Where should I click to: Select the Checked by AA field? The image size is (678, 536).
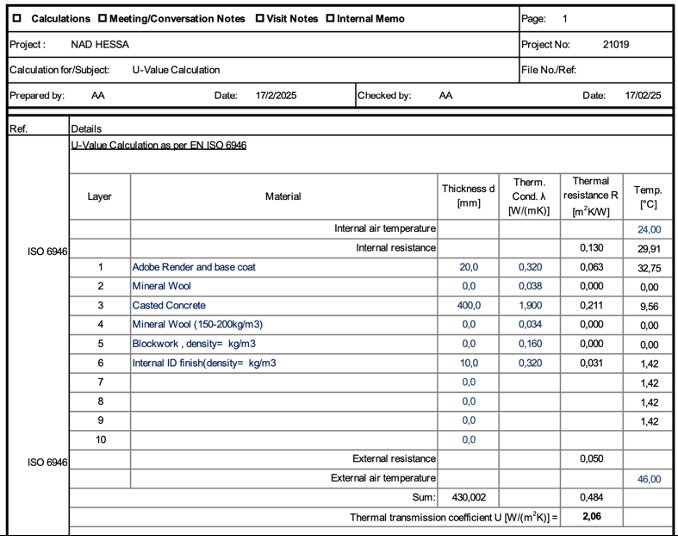coord(446,96)
